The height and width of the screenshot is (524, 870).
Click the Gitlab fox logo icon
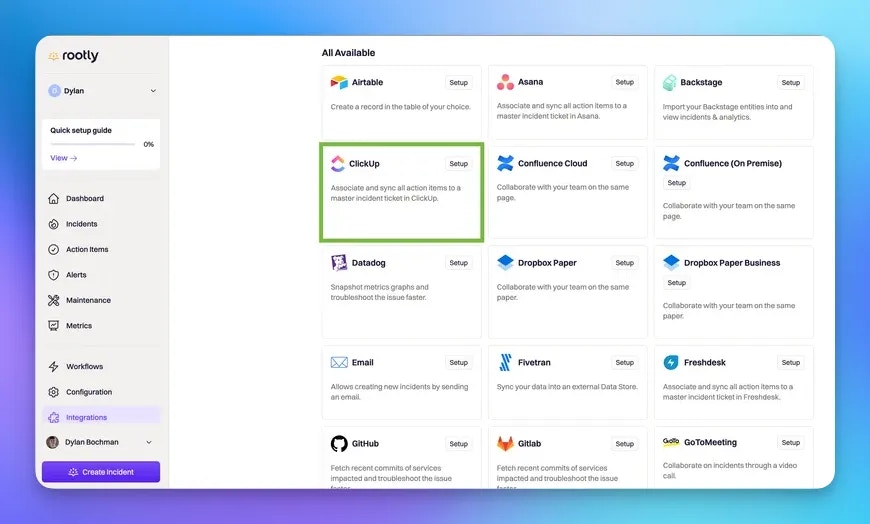pyautogui.click(x=505, y=444)
